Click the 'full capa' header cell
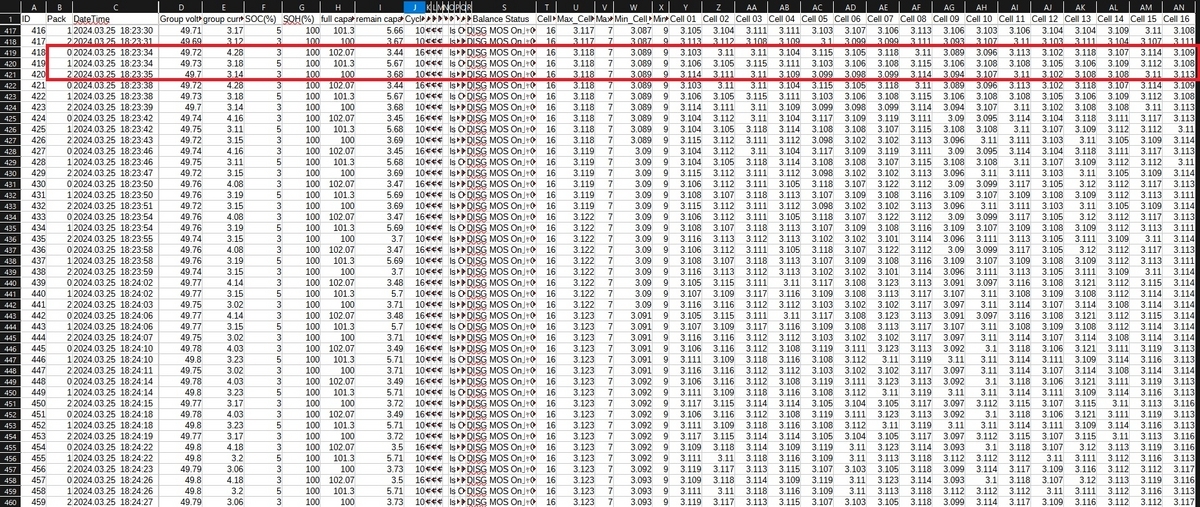The image size is (1200, 507). pyautogui.click(x=337, y=19)
